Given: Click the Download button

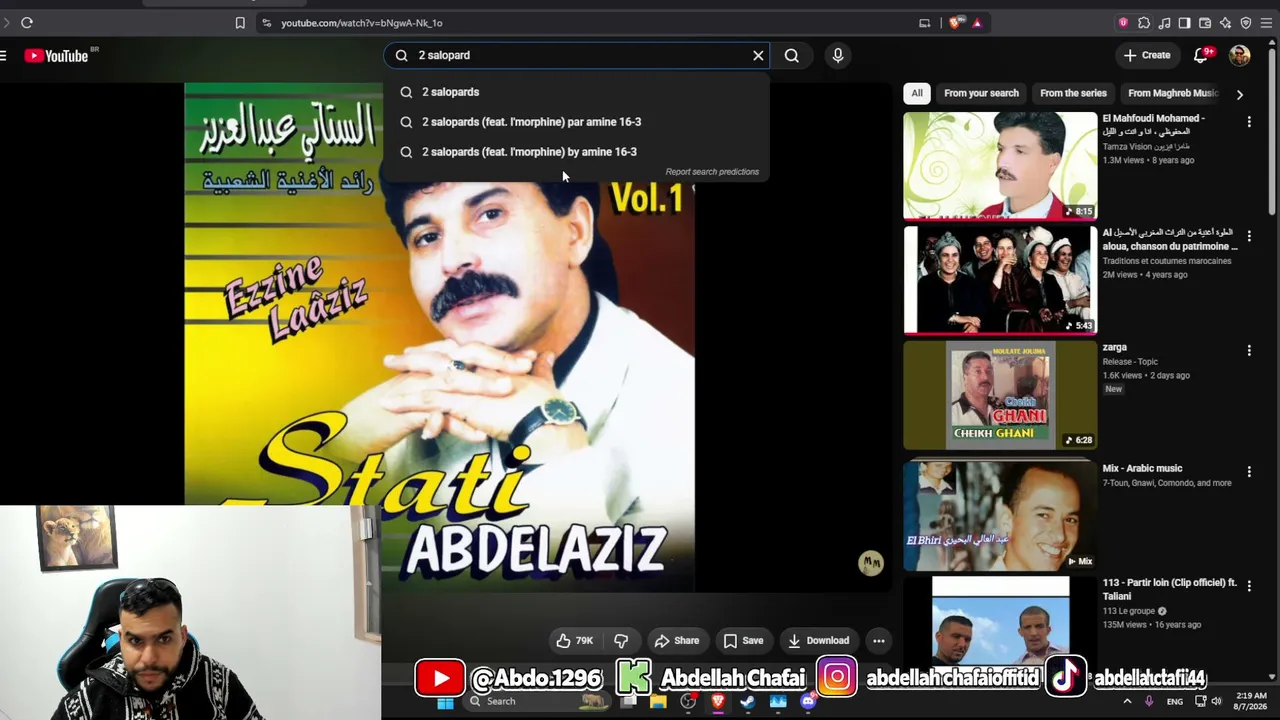Looking at the screenshot, I should pyautogui.click(x=818, y=641).
